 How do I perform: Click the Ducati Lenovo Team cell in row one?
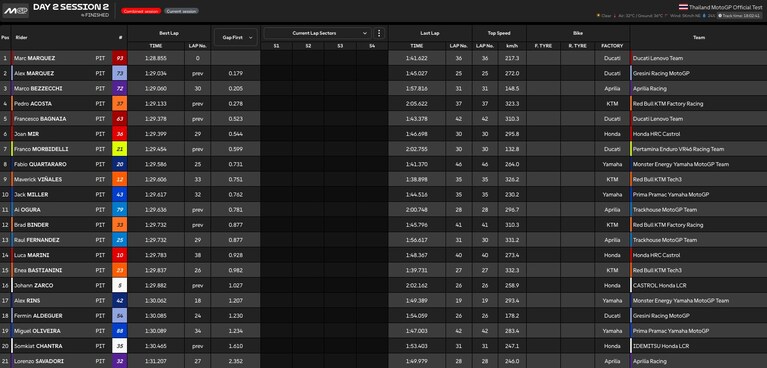pyautogui.click(x=699, y=58)
